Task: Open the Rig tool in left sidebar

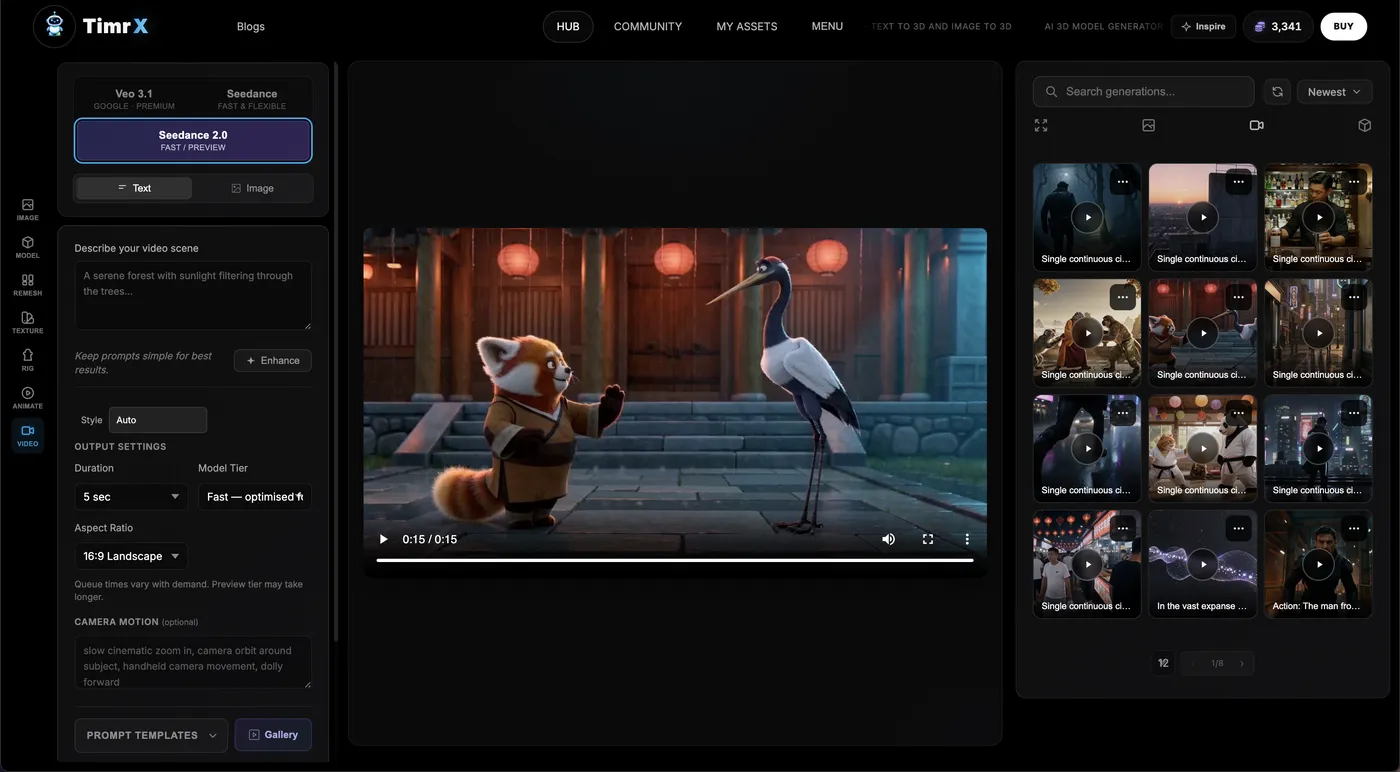Action: tap(28, 360)
